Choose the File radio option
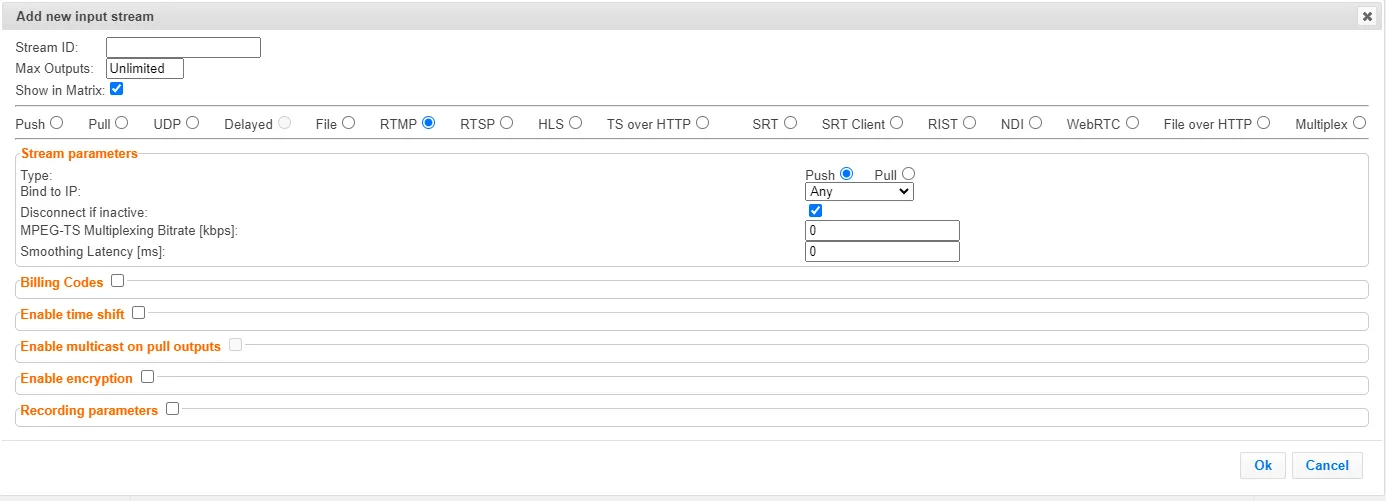The height and width of the screenshot is (501, 1386). 348,123
